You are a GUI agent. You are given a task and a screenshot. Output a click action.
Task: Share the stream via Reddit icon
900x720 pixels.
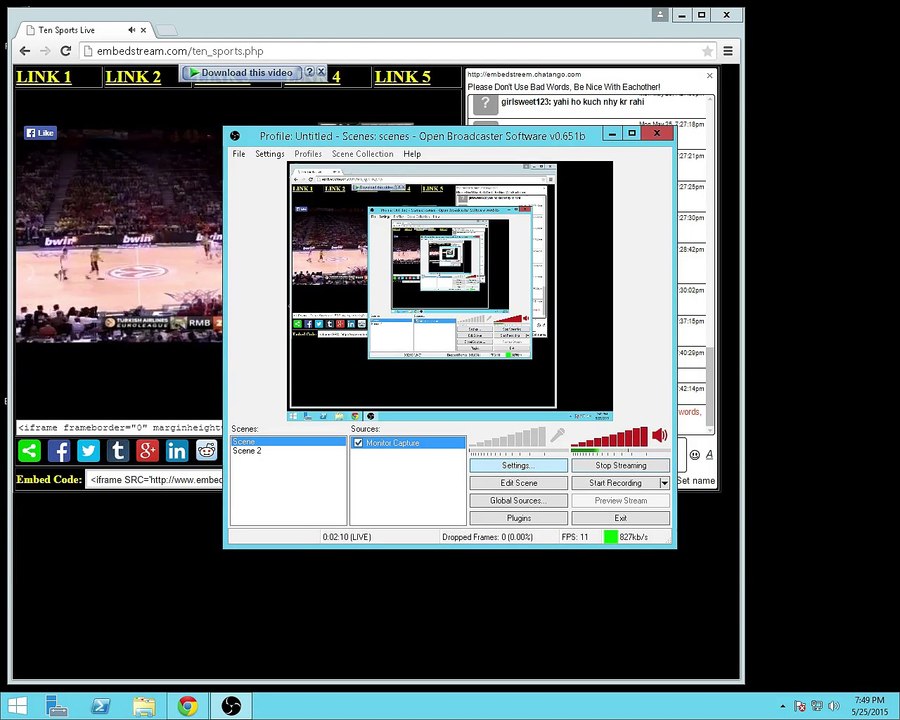pos(207,451)
